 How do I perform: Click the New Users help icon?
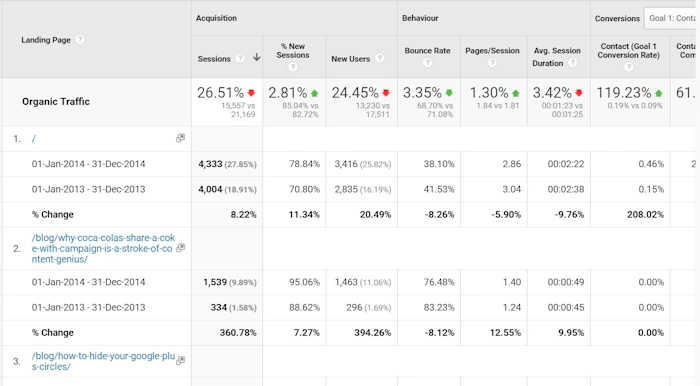point(380,58)
